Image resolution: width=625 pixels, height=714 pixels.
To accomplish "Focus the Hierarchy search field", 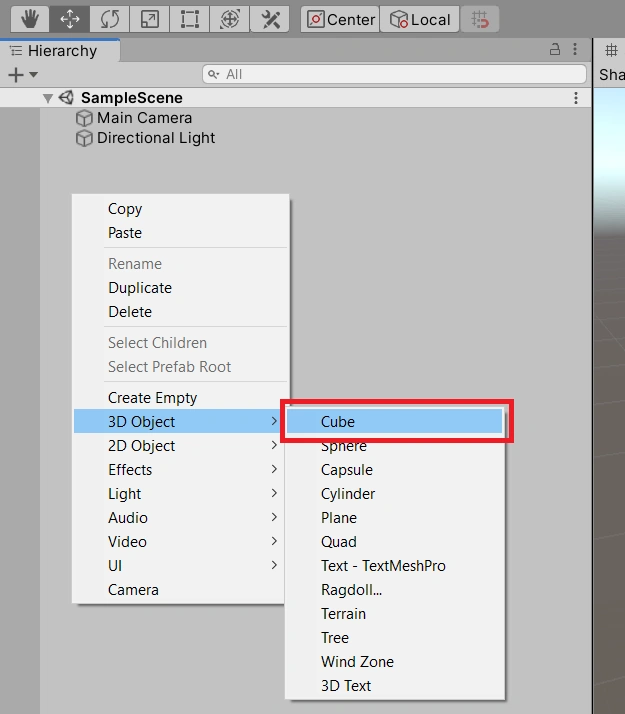I will (394, 74).
